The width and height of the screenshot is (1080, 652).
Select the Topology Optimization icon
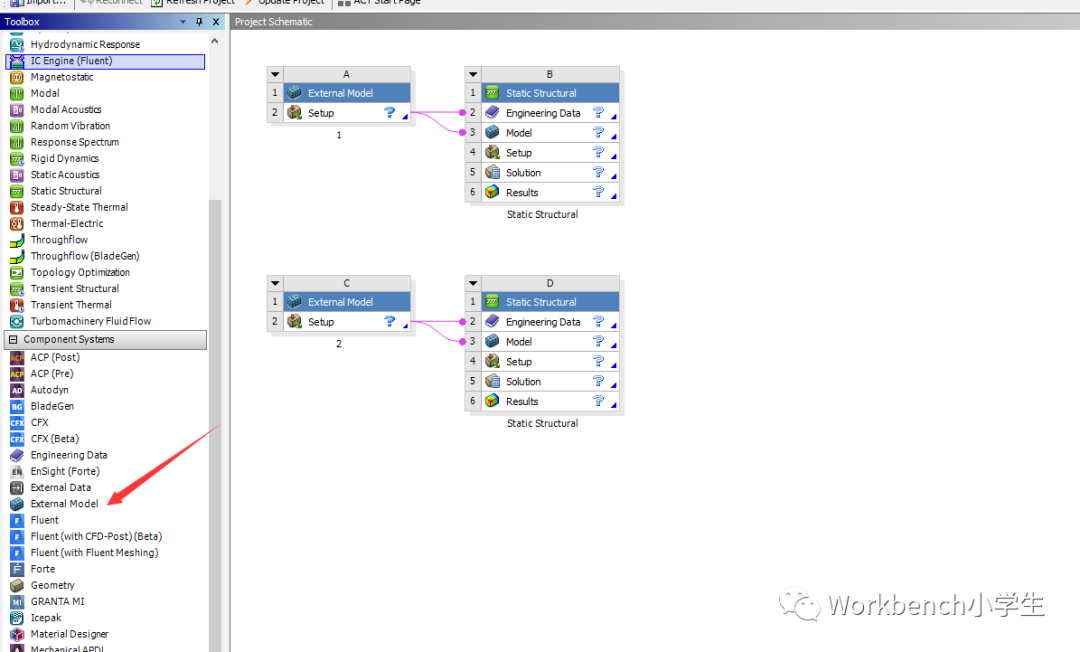(x=17, y=273)
